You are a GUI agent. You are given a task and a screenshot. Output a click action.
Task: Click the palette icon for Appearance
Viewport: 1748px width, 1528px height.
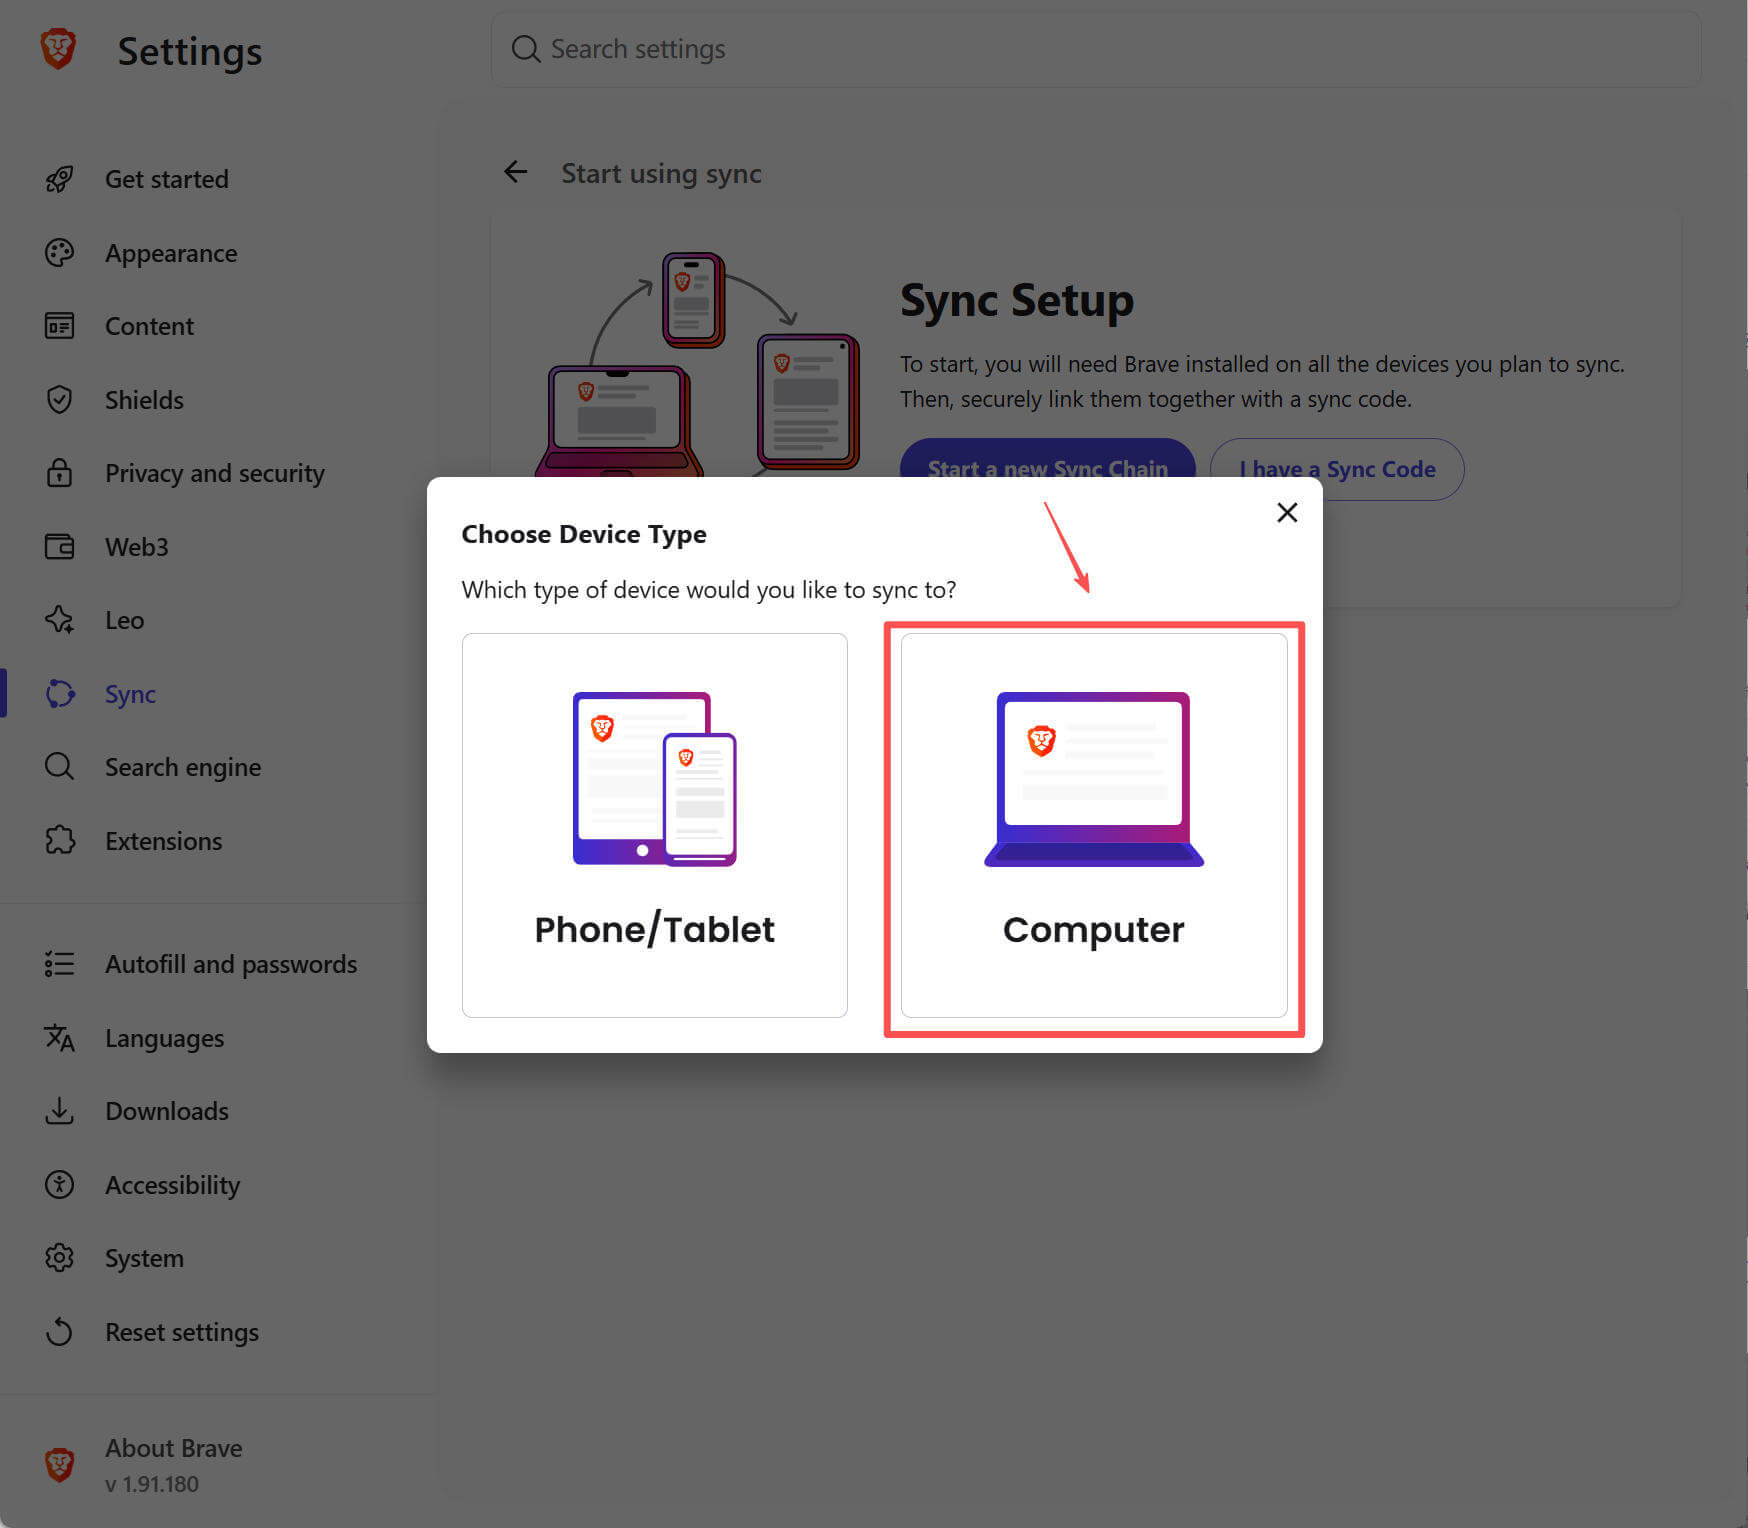[60, 253]
